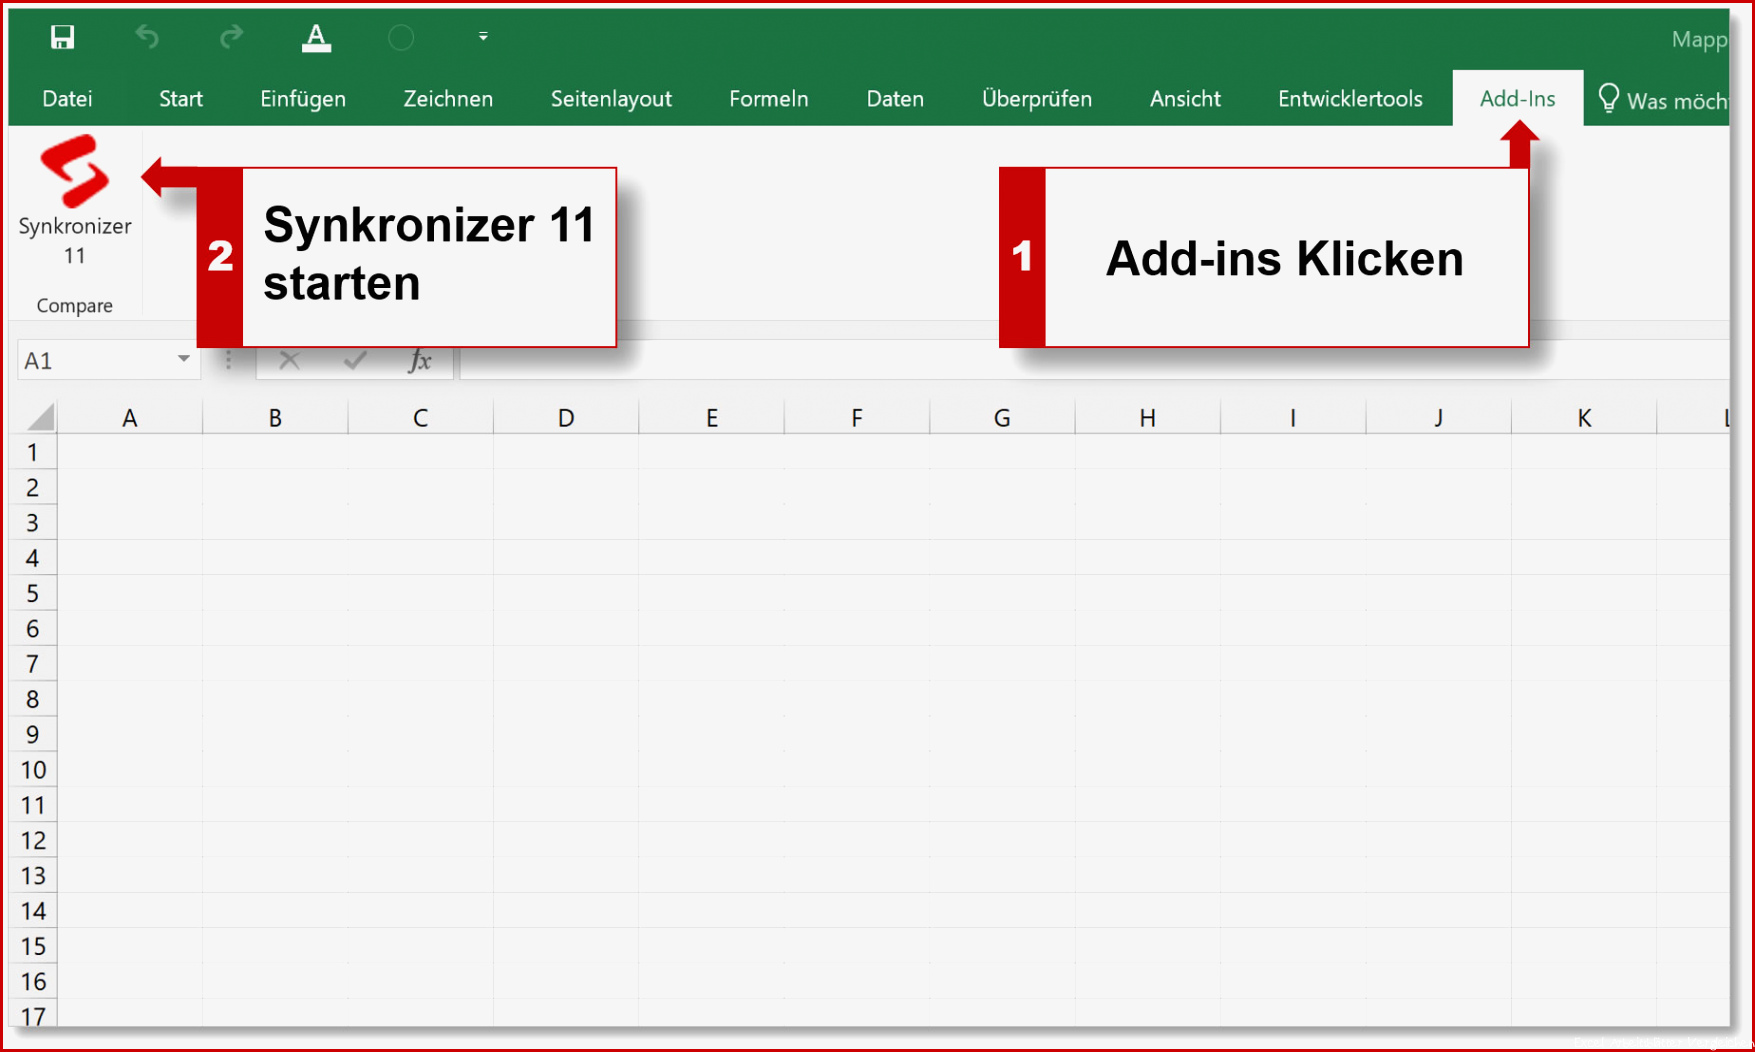
Task: Click the font color A icon
Action: coord(316,38)
